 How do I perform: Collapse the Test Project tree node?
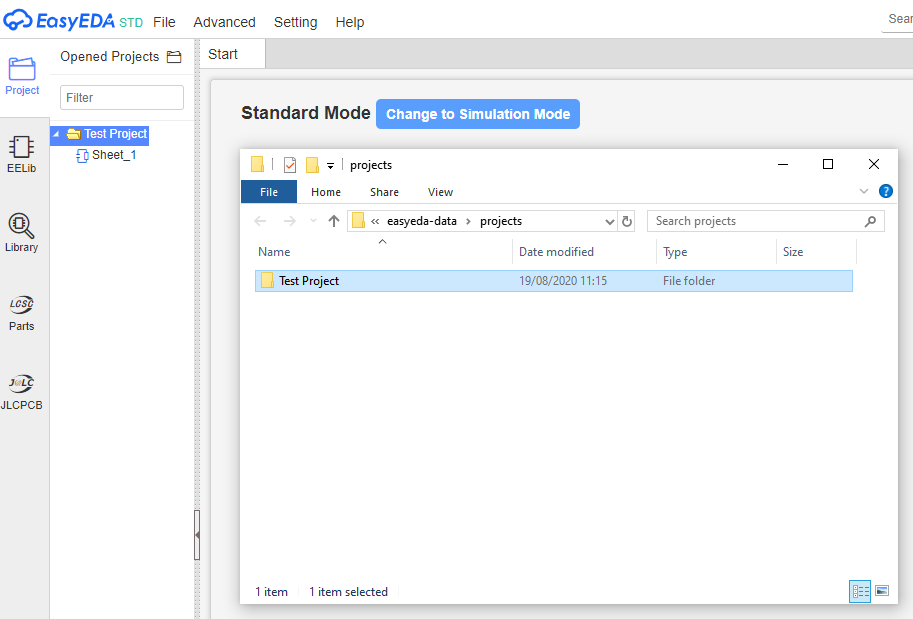[x=56, y=134]
